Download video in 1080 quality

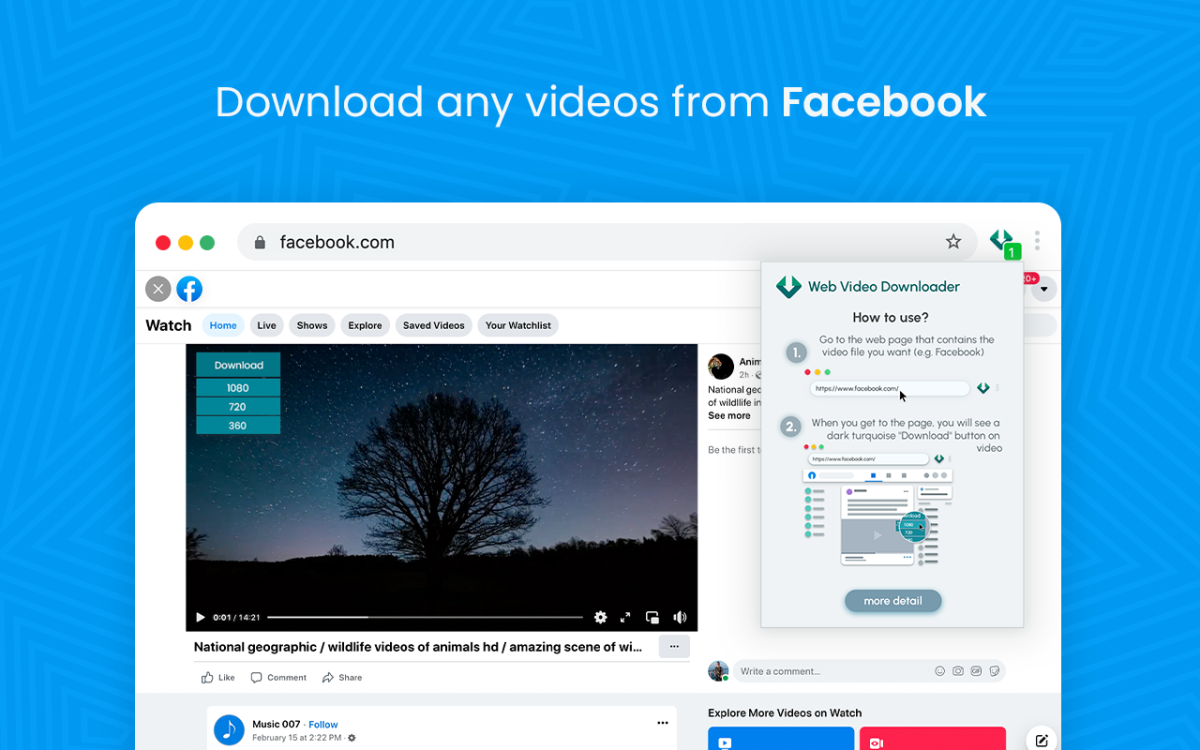click(238, 388)
